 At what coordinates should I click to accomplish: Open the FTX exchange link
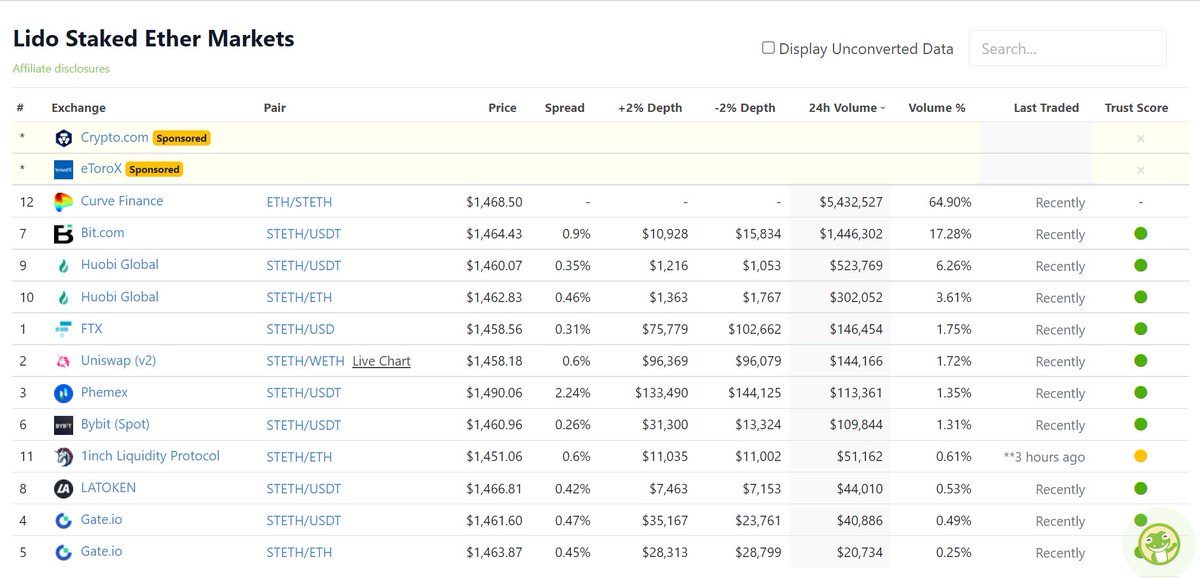[x=91, y=328]
